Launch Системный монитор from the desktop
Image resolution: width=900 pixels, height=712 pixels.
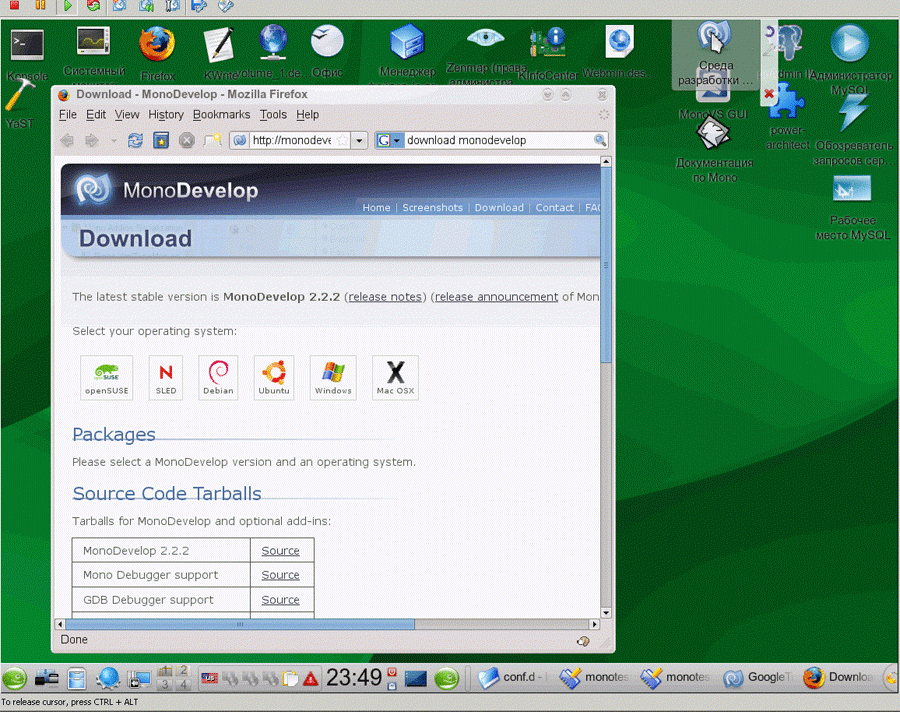tap(94, 41)
